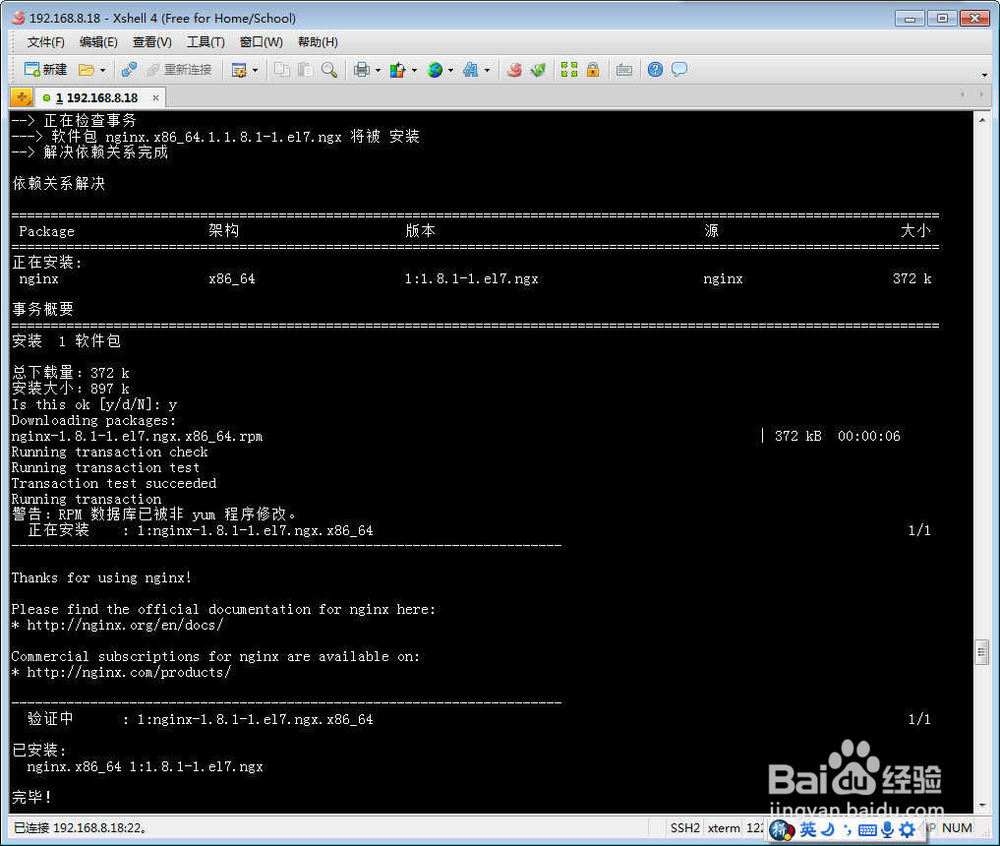This screenshot has height=846, width=1000.
Task: Expand the Open-session dropdown arrow
Action: (103, 70)
